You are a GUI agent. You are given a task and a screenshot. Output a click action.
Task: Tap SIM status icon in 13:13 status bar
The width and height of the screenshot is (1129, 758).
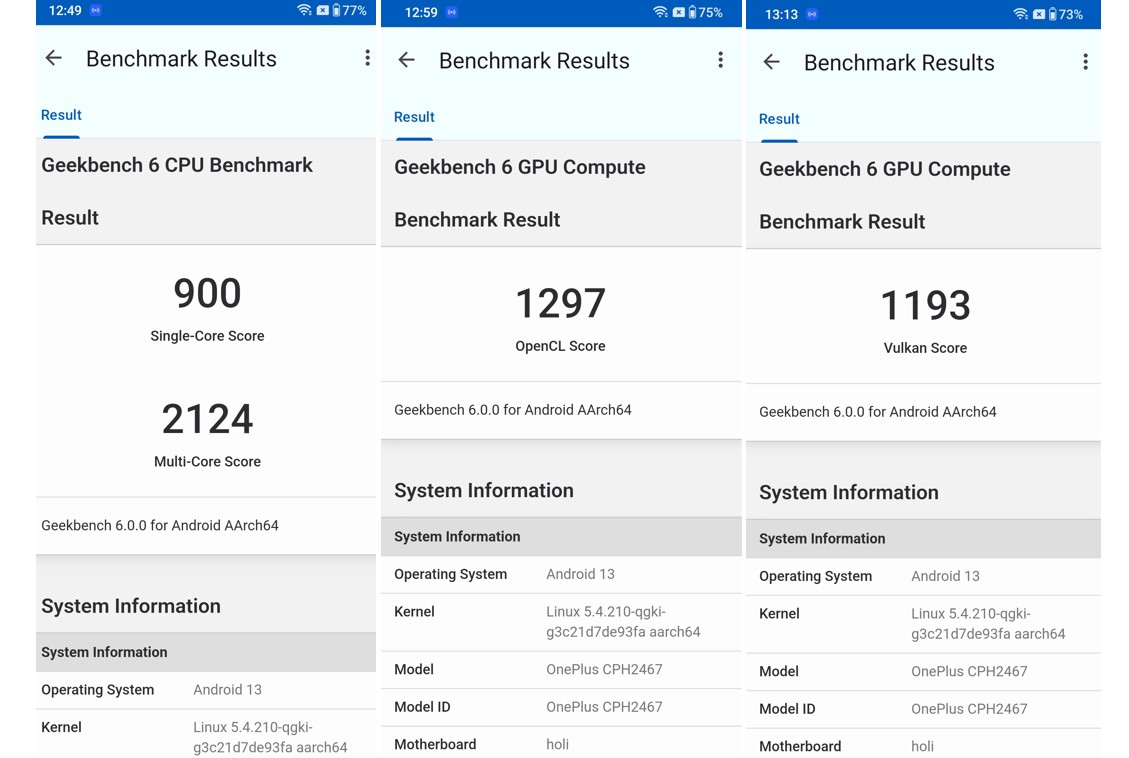point(1038,14)
